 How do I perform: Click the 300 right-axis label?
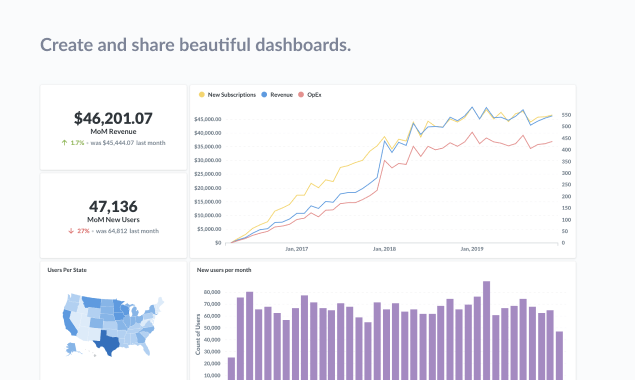[566, 173]
